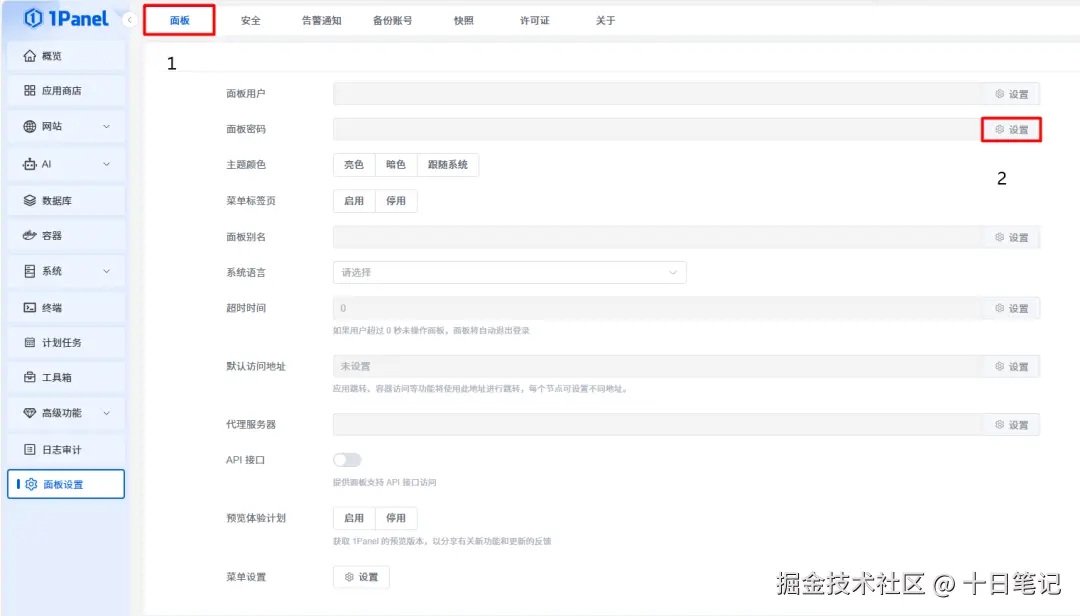Image resolution: width=1080 pixels, height=616 pixels.
Task: Click the 日志审计 log icon
Action: 30,449
